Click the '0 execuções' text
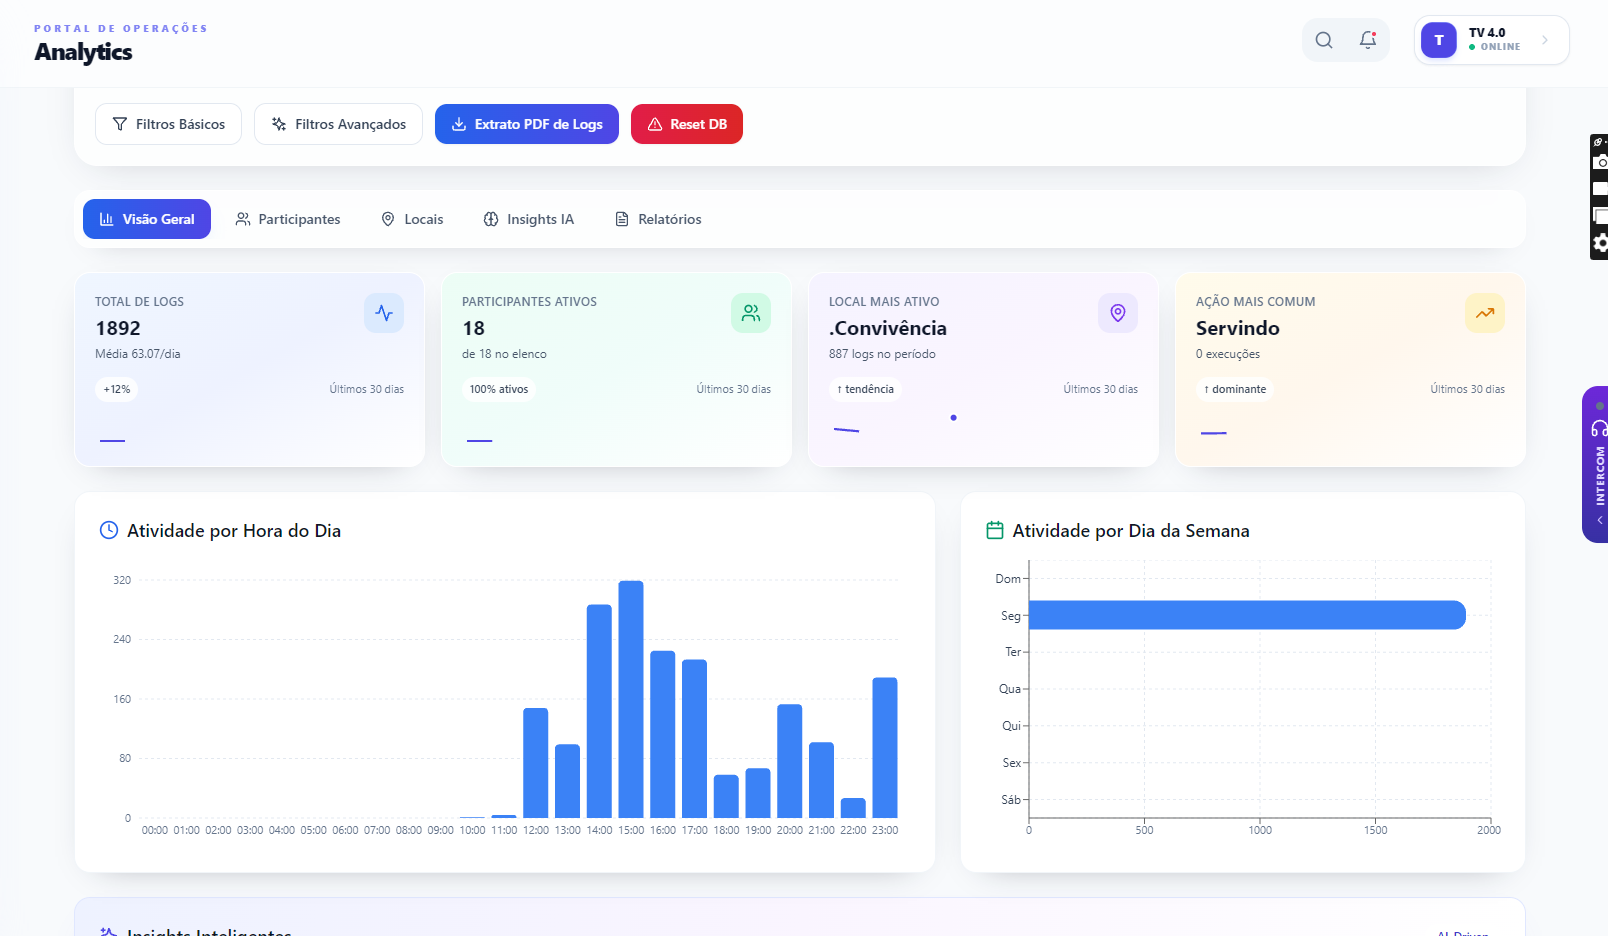 click(x=1228, y=354)
